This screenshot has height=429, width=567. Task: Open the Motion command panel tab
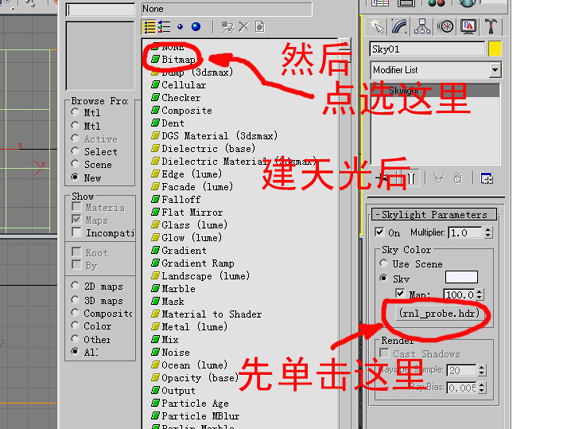click(x=445, y=27)
